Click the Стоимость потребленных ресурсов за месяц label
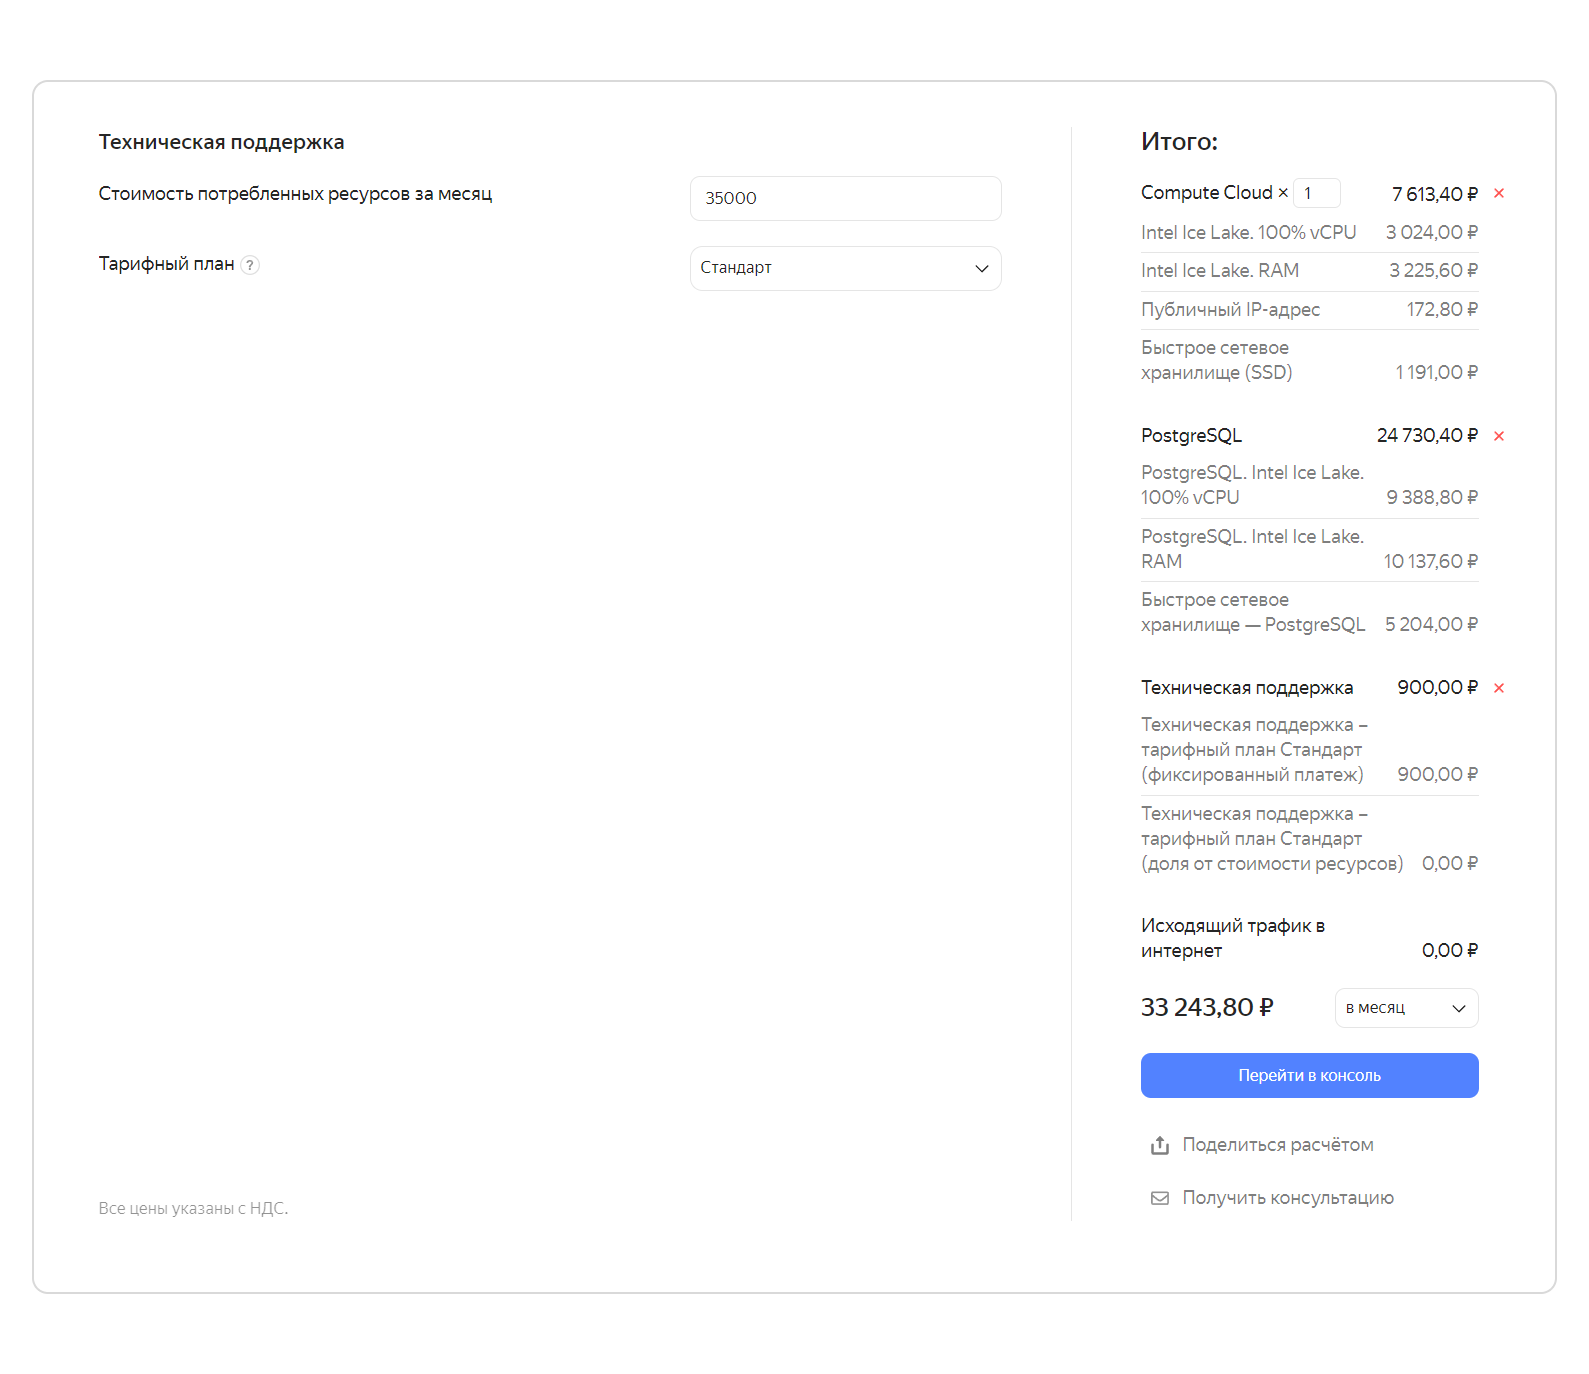The image size is (1589, 1374). [x=295, y=194]
